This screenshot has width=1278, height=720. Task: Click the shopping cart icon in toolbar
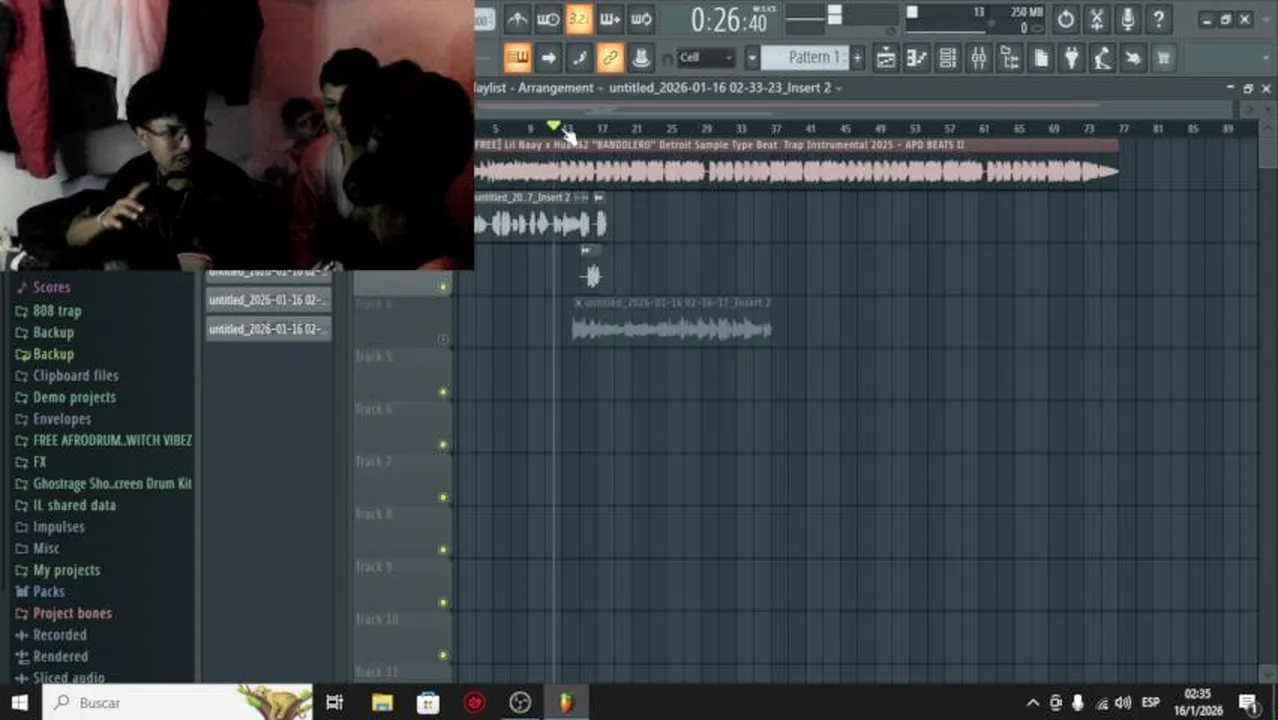pos(1163,58)
